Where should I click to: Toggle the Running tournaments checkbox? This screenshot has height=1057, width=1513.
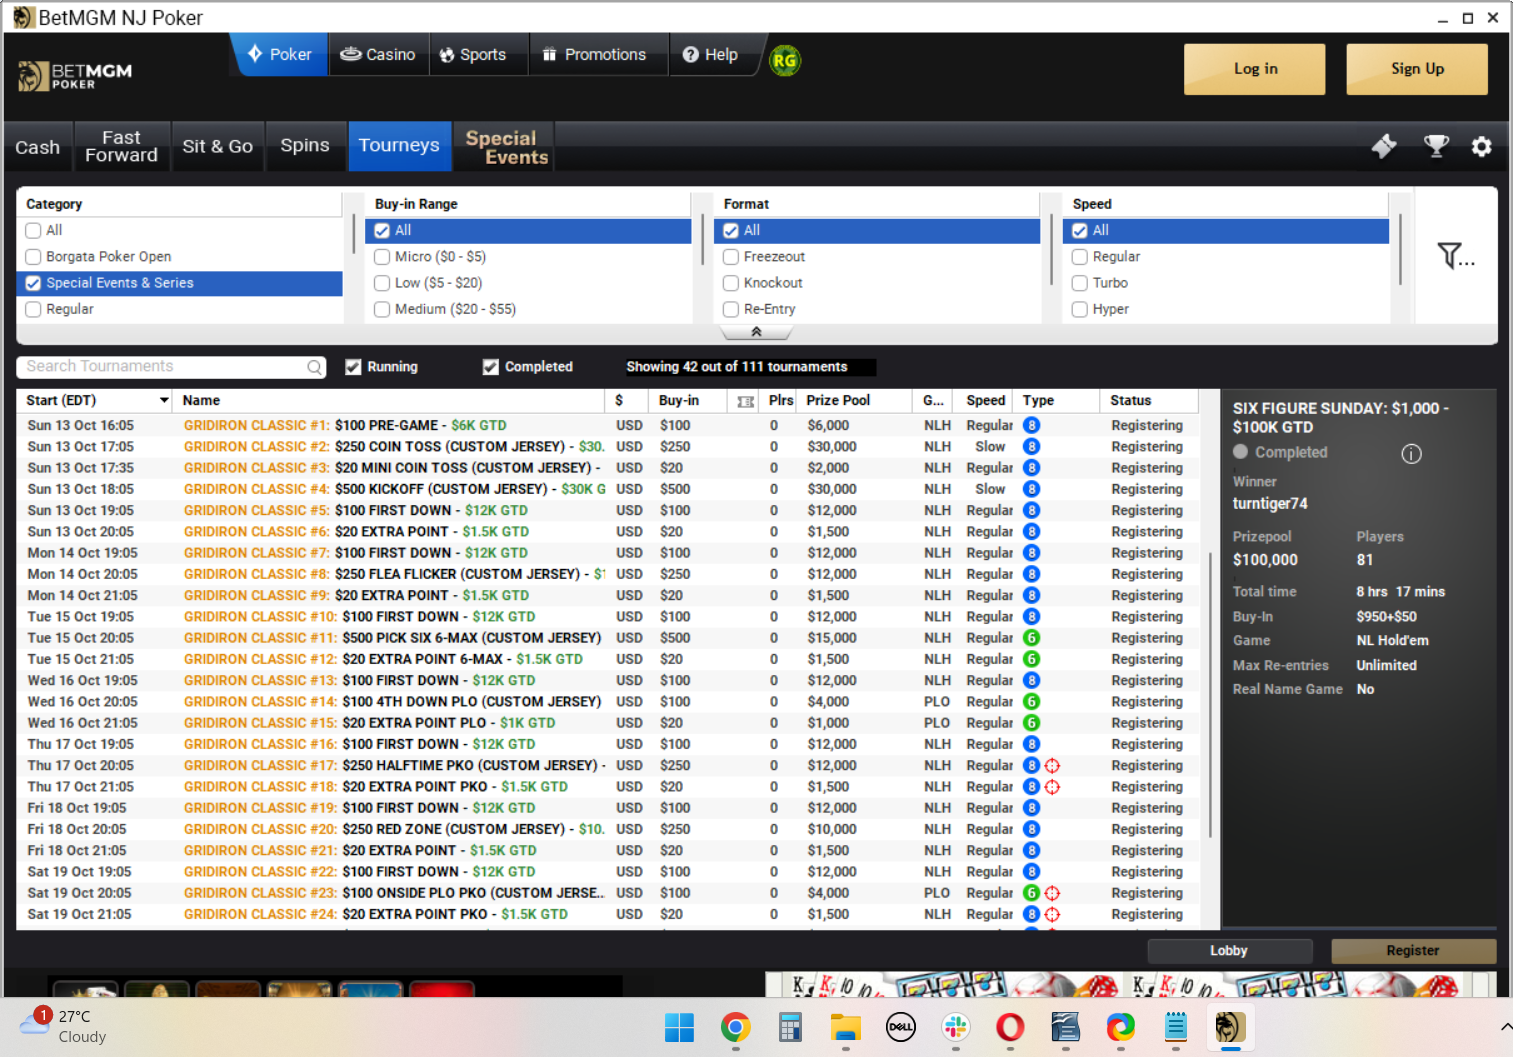coord(353,367)
